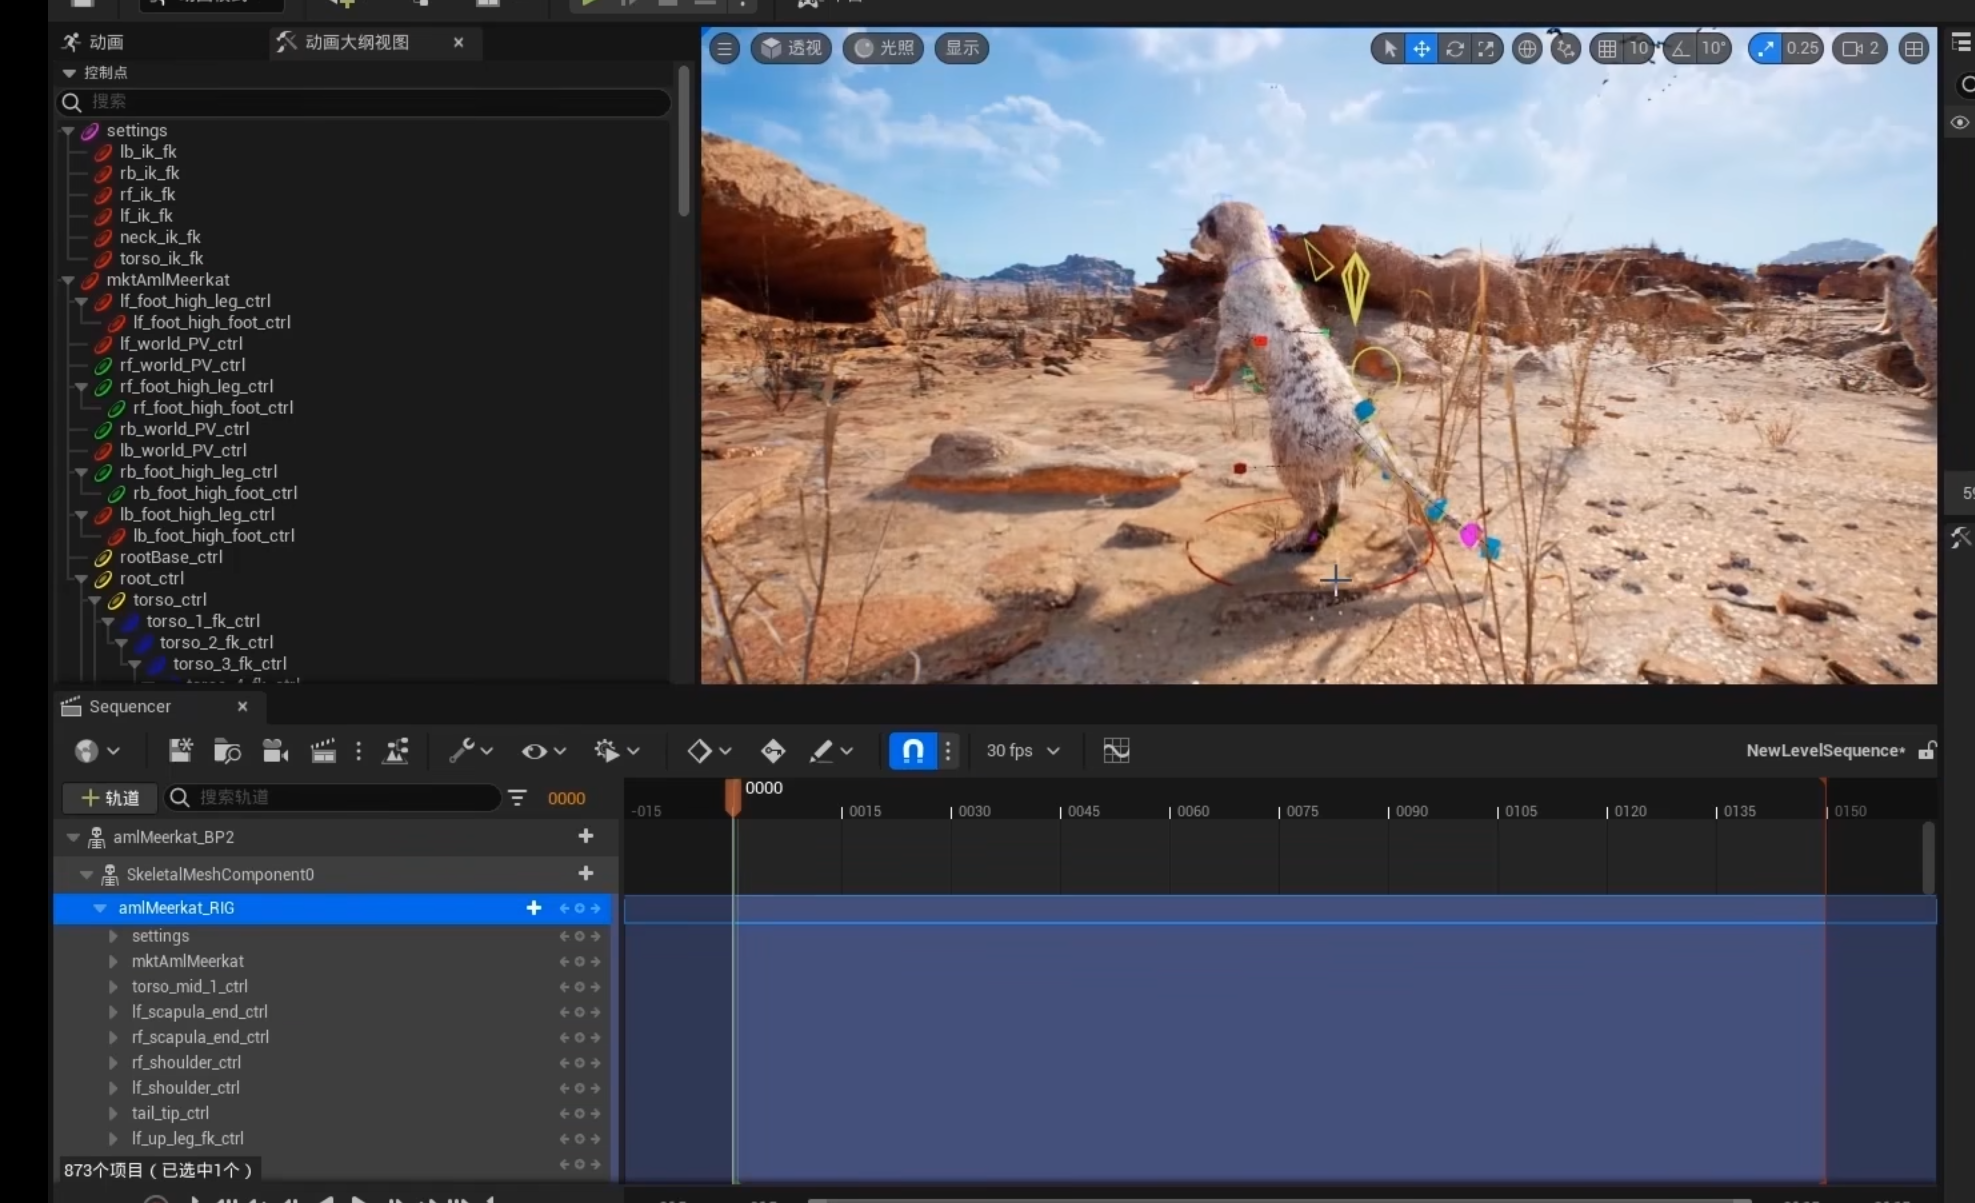Expand the torso_mid_1_ctrl track
This screenshot has height=1203, width=1975.
[113, 987]
